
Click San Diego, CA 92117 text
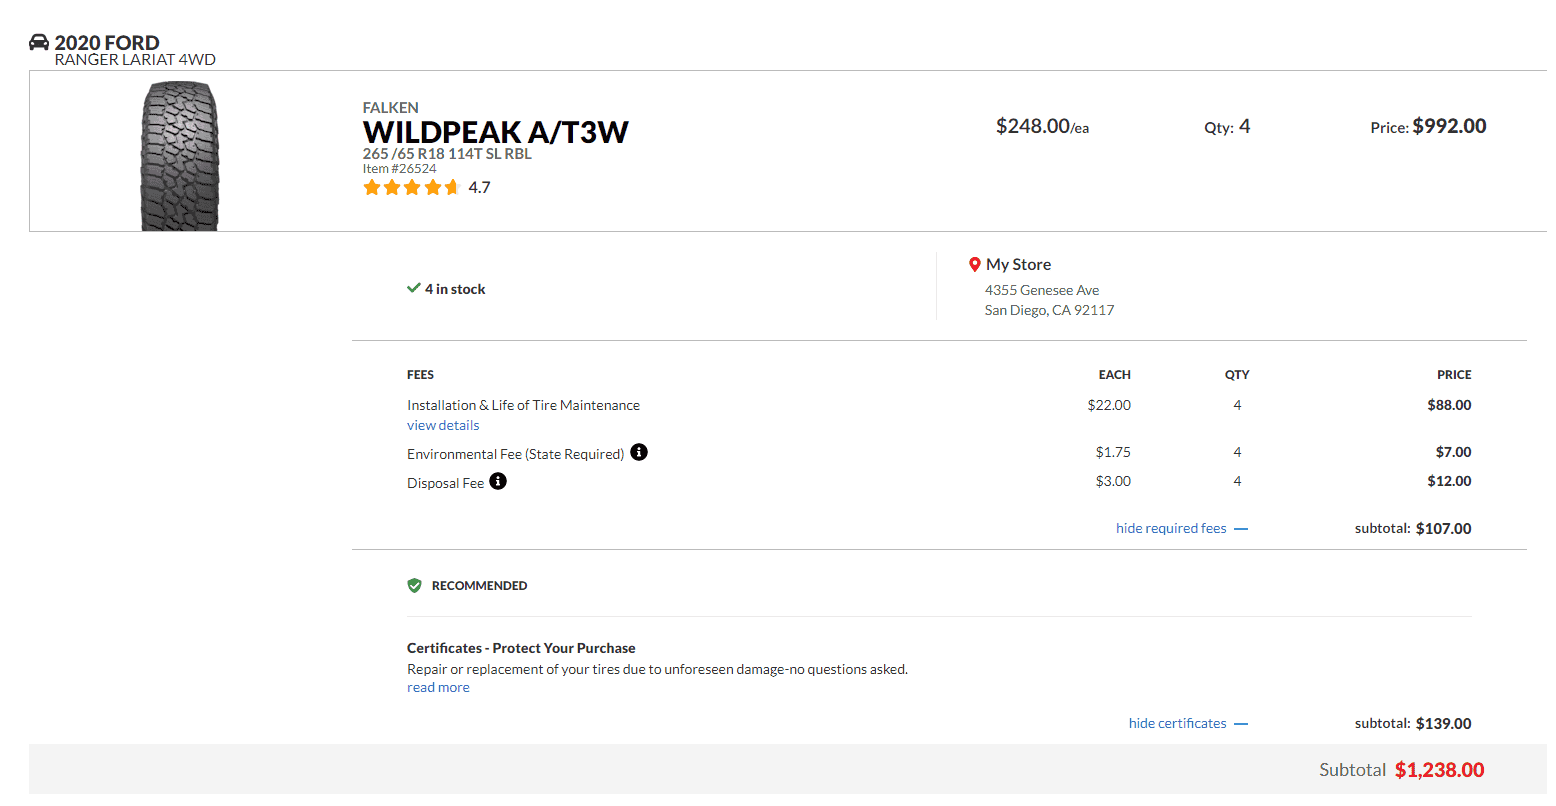point(1049,310)
